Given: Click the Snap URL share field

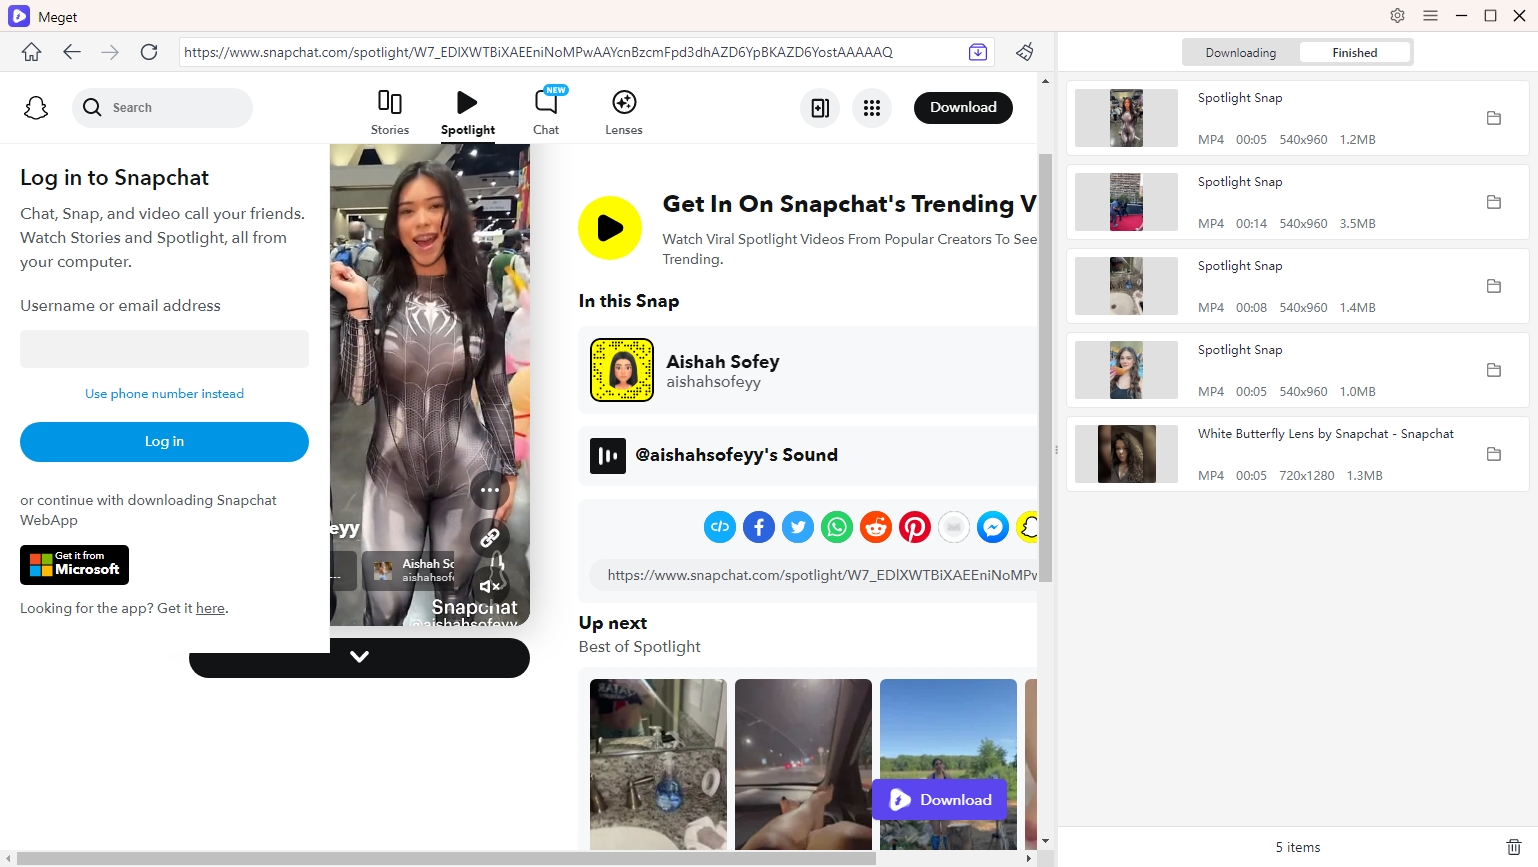Looking at the screenshot, I should (x=814, y=575).
